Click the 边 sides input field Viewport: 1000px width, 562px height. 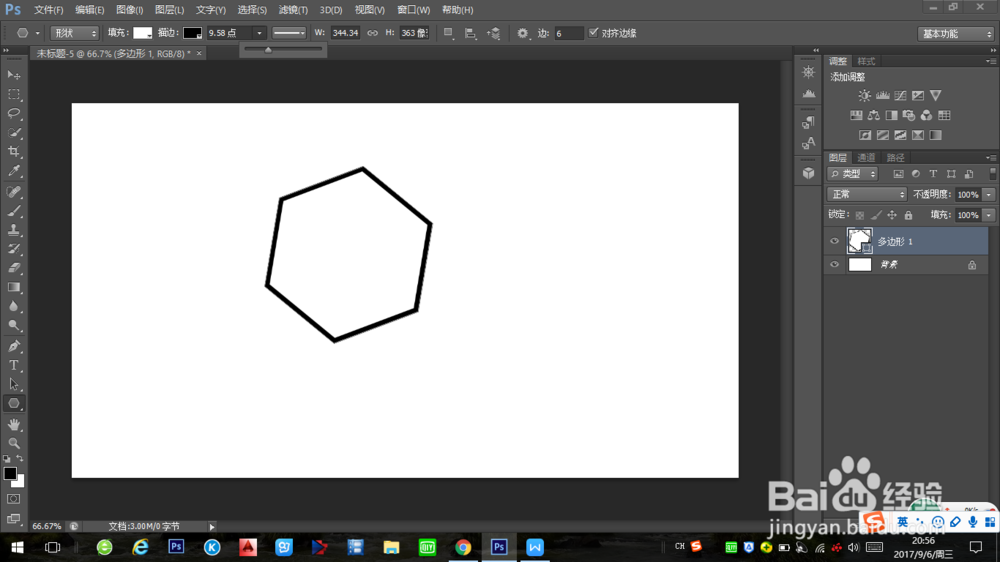[568, 33]
